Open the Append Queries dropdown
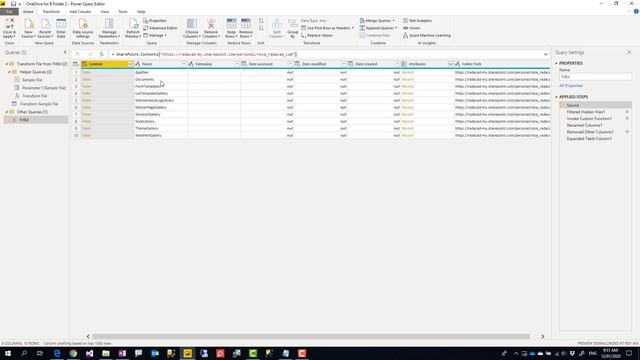640x360 pixels. pos(378,28)
